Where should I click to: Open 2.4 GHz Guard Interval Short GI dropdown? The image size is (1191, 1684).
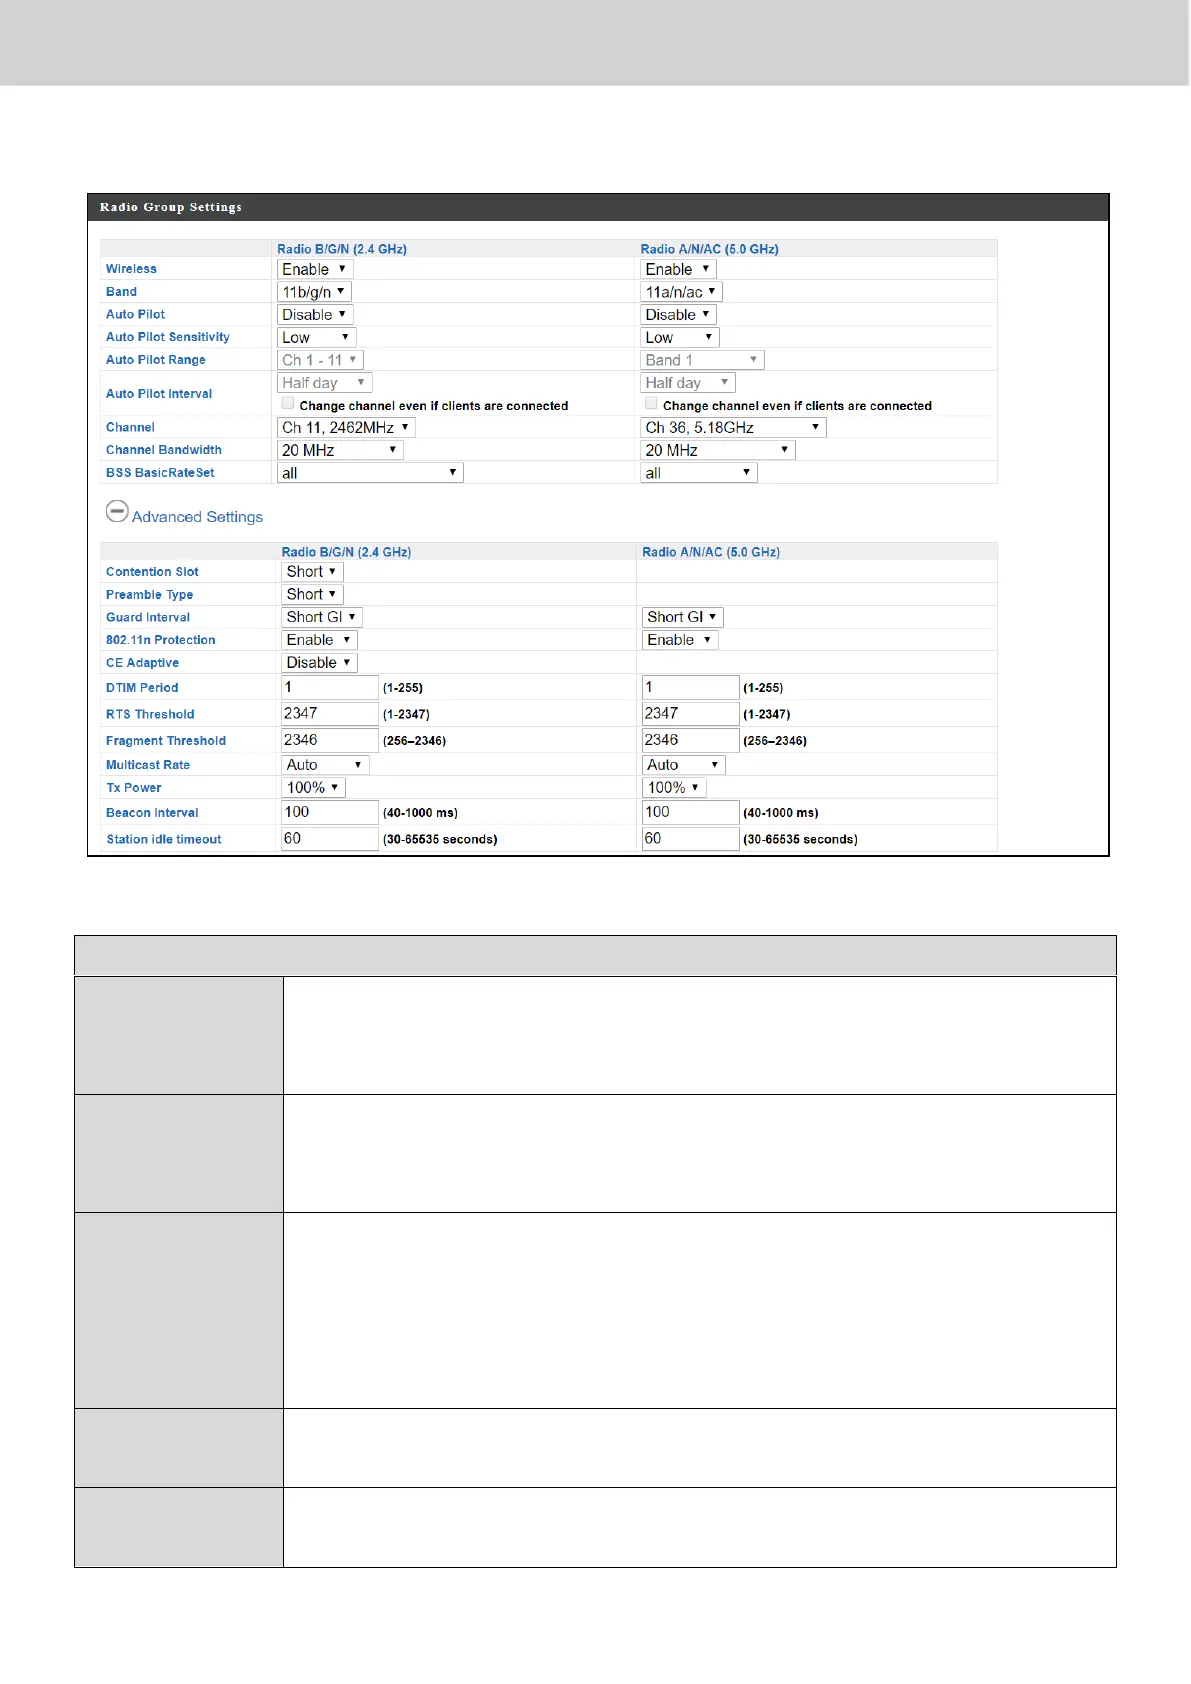pos(322,618)
